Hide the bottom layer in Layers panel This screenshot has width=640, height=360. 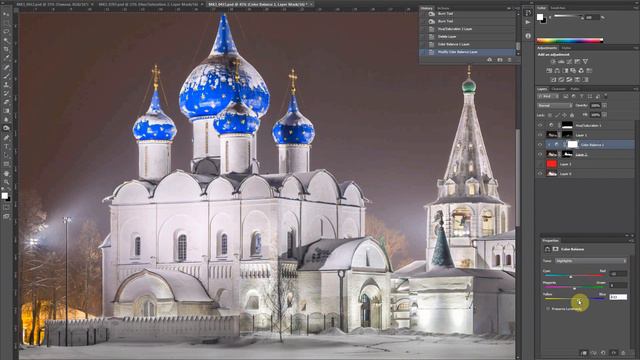[x=540, y=174]
